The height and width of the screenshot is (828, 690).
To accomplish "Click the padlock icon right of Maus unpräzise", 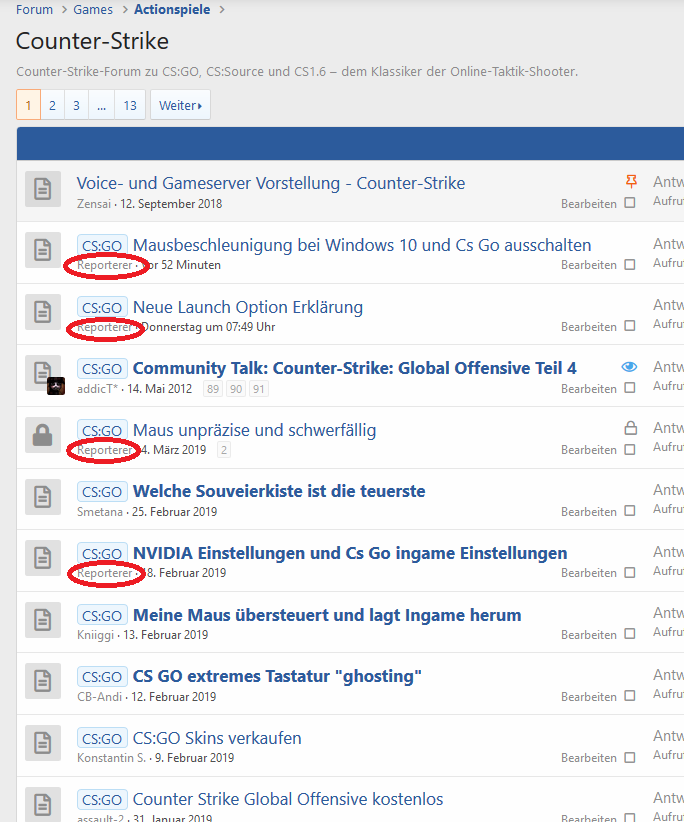I will point(631,428).
